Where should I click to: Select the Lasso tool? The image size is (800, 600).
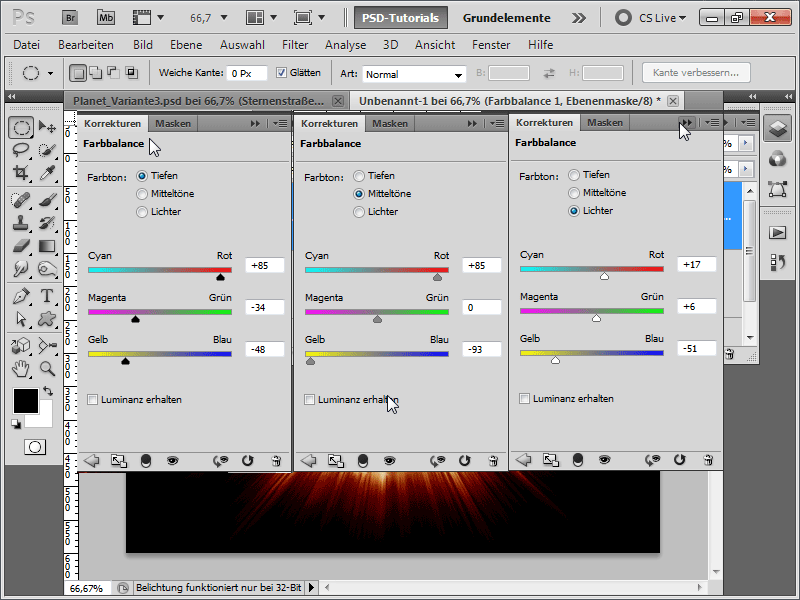[21, 150]
